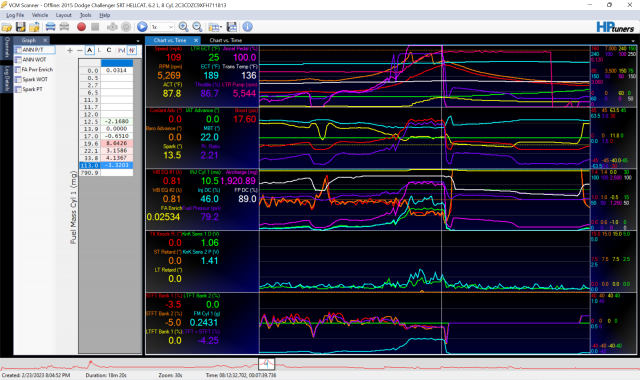This screenshot has height=380, width=640.
Task: Open the Vehicle menu
Action: coord(40,15)
